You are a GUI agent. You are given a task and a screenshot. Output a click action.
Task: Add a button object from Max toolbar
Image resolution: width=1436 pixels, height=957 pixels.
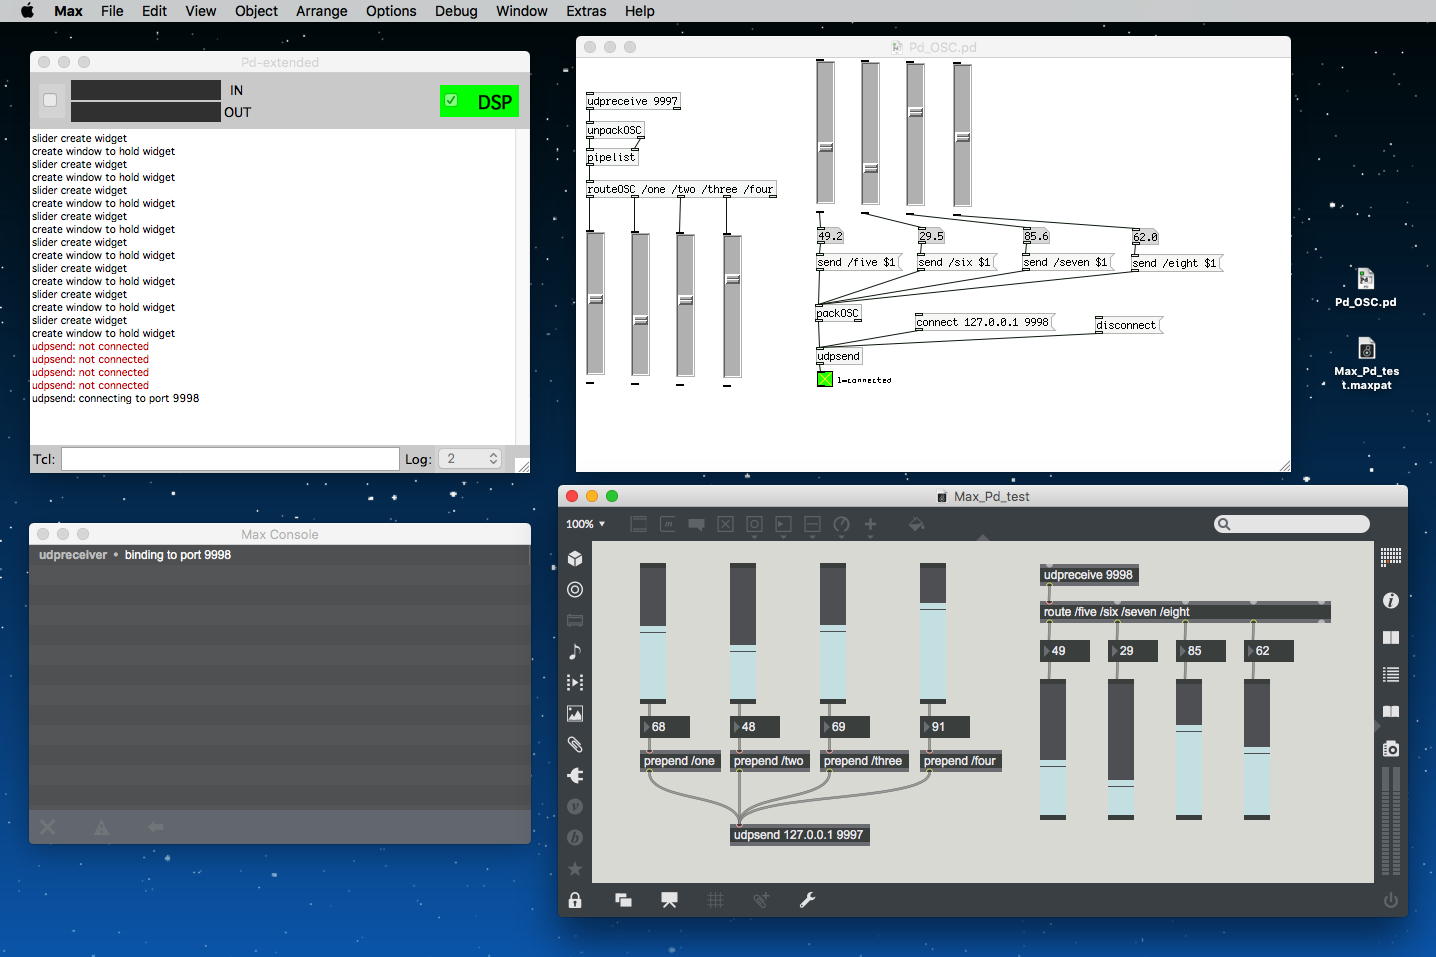point(755,524)
